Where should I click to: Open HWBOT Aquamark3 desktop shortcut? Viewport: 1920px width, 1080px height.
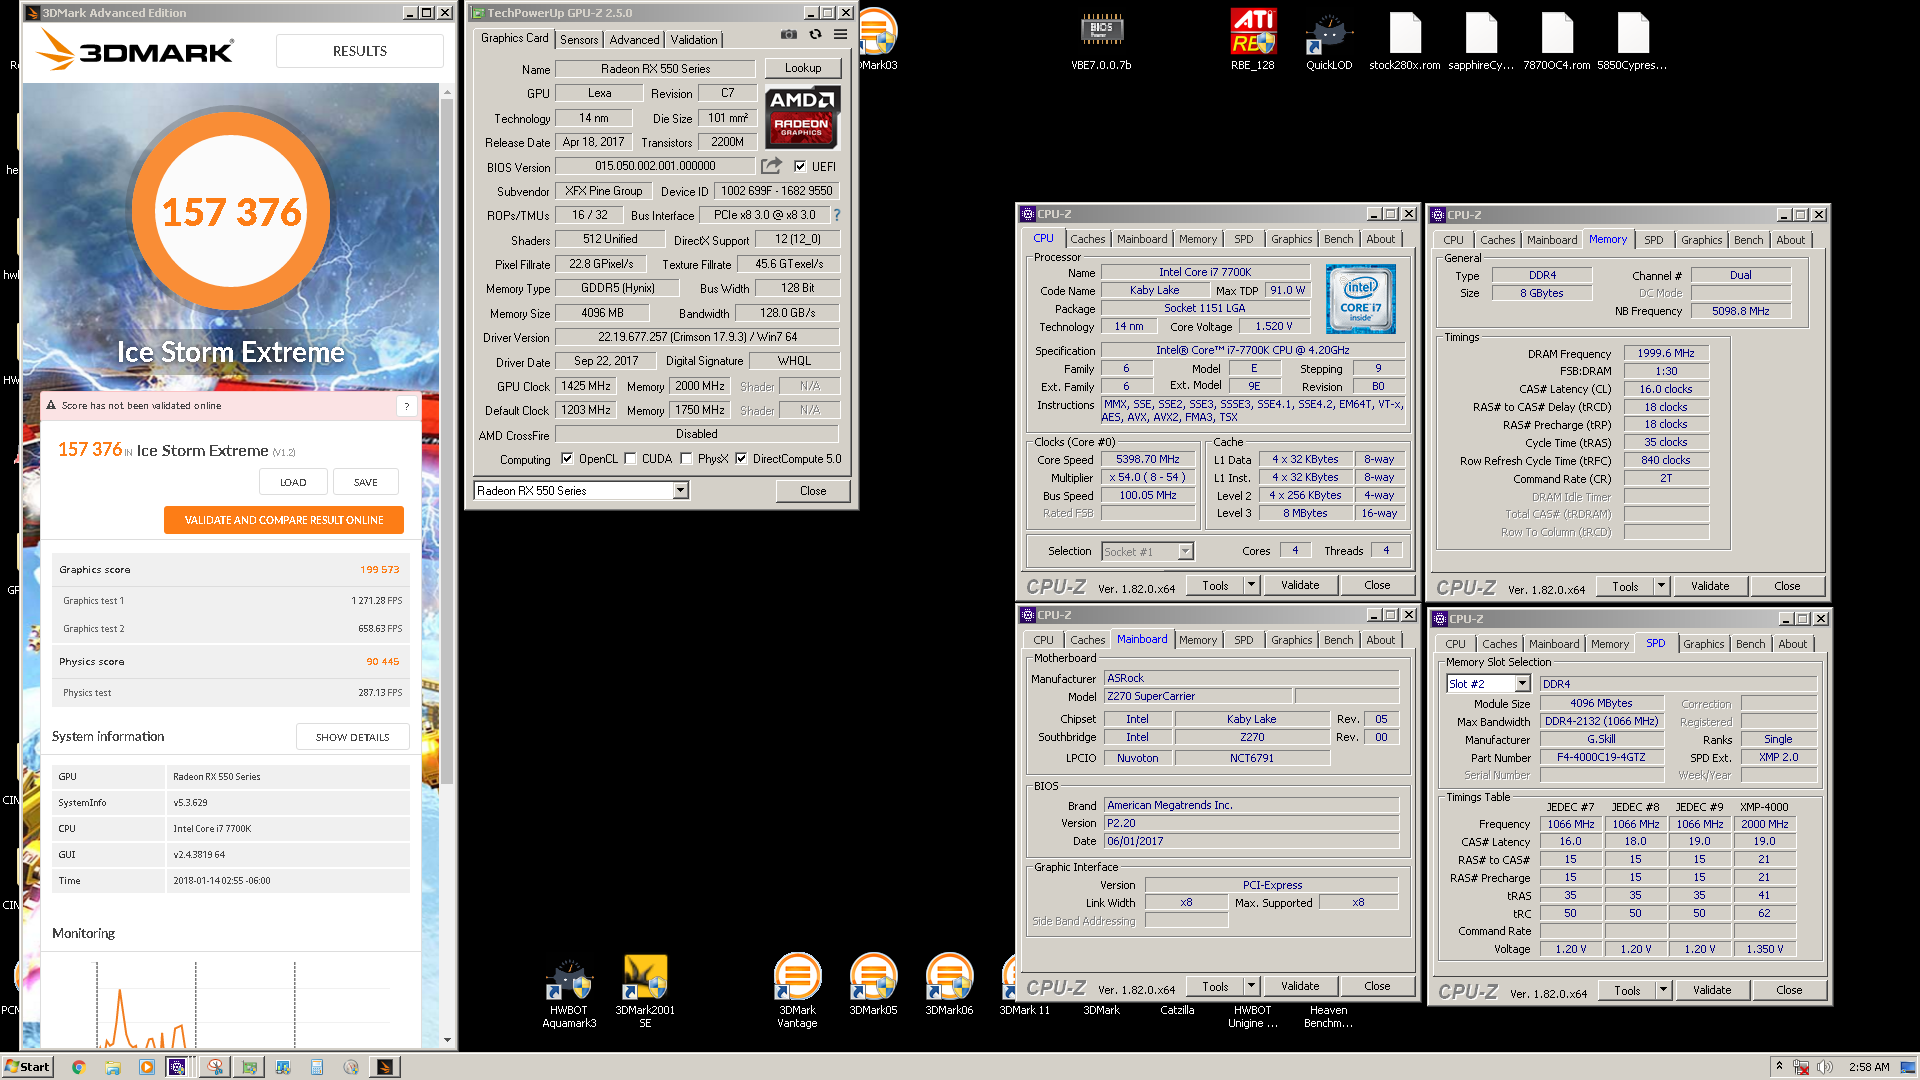(x=569, y=990)
